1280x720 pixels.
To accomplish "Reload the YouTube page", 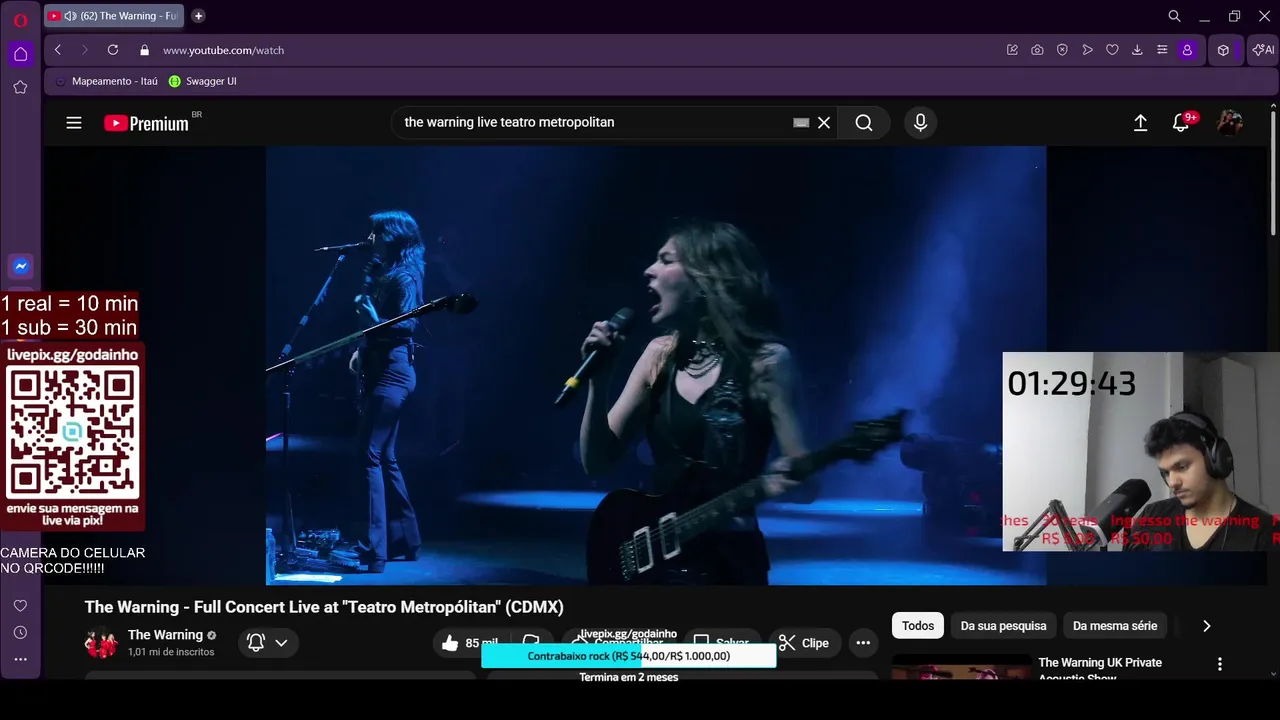I will point(113,50).
